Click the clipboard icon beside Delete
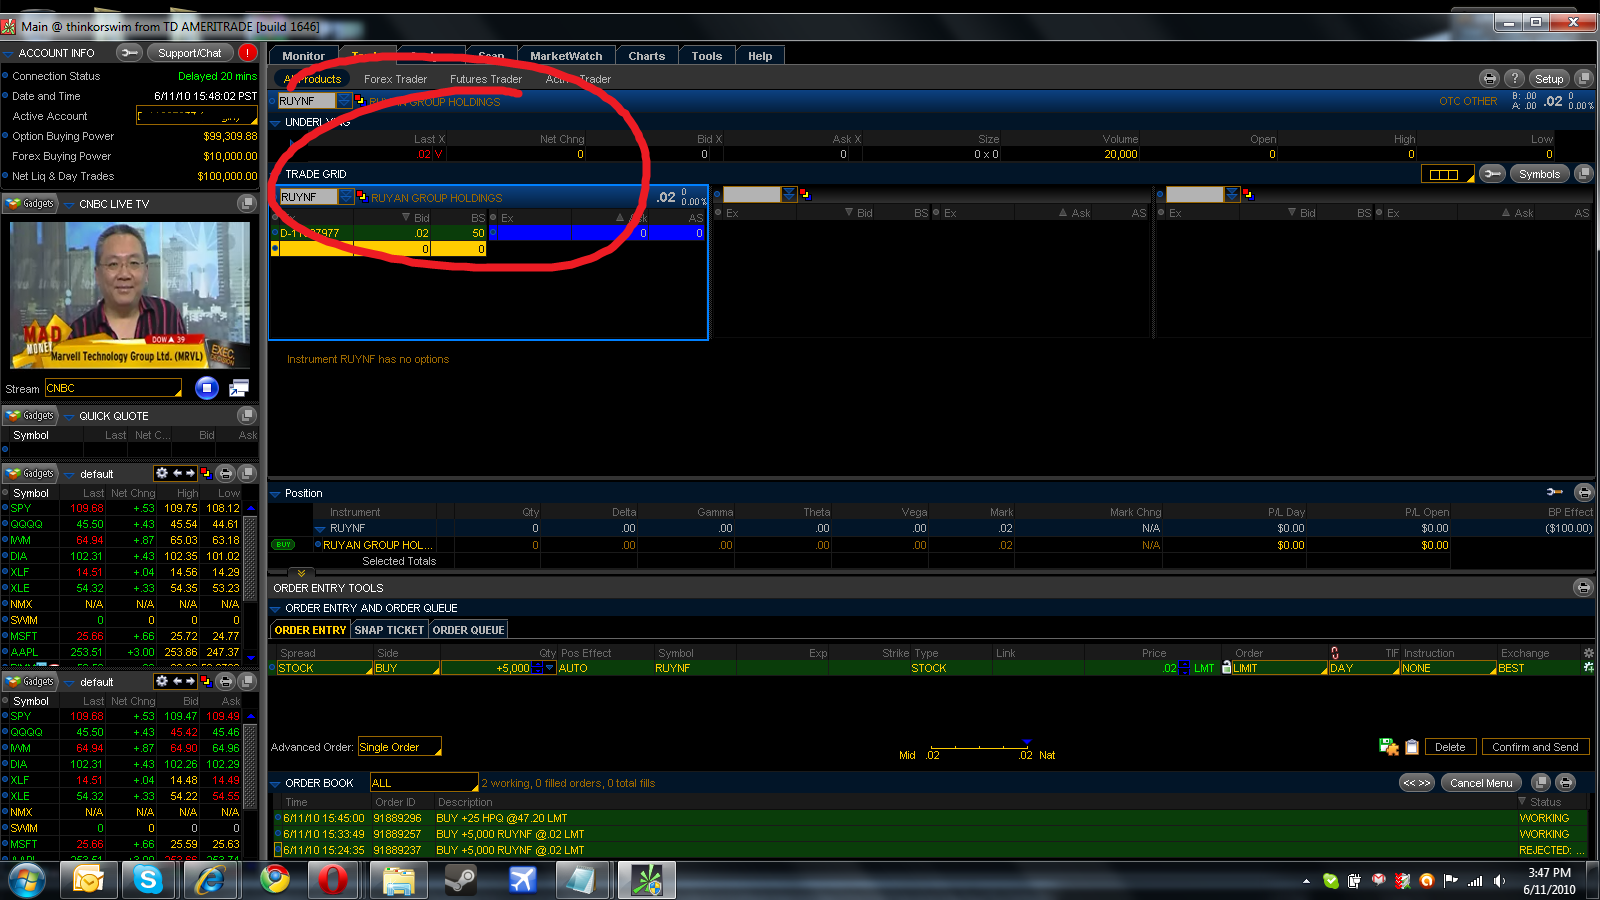Image resolution: width=1600 pixels, height=900 pixels. [1412, 747]
